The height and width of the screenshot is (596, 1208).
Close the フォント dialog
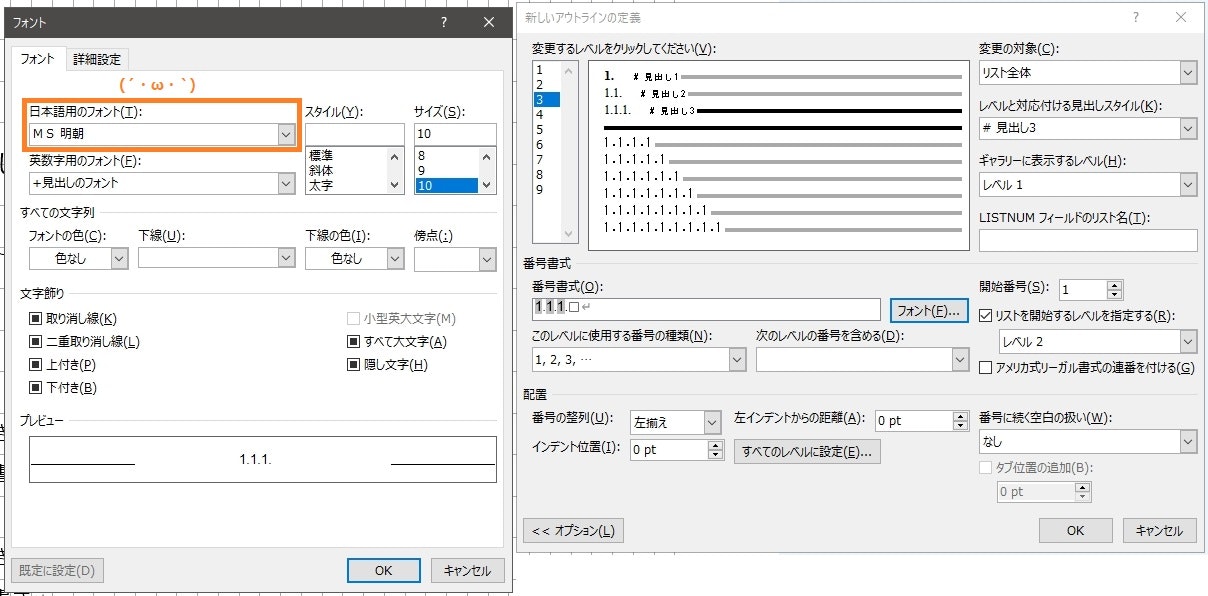point(489,22)
